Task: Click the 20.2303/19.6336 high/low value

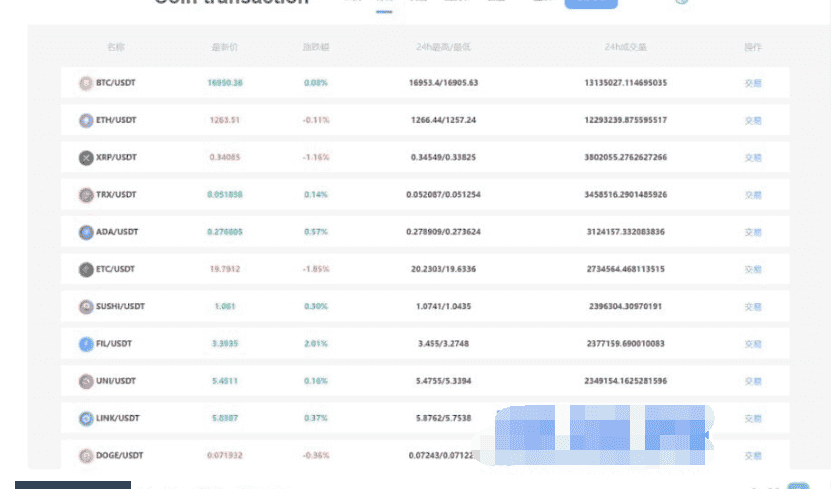Action: pyautogui.click(x=444, y=269)
